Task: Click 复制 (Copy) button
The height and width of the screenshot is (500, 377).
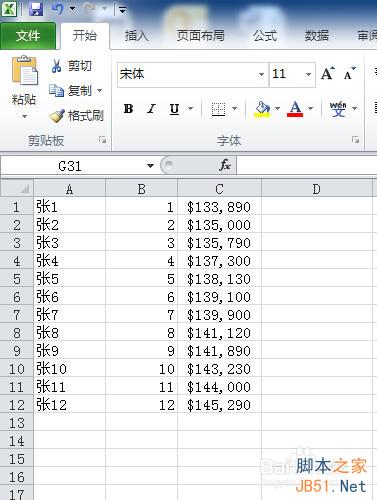Action: pos(71,90)
